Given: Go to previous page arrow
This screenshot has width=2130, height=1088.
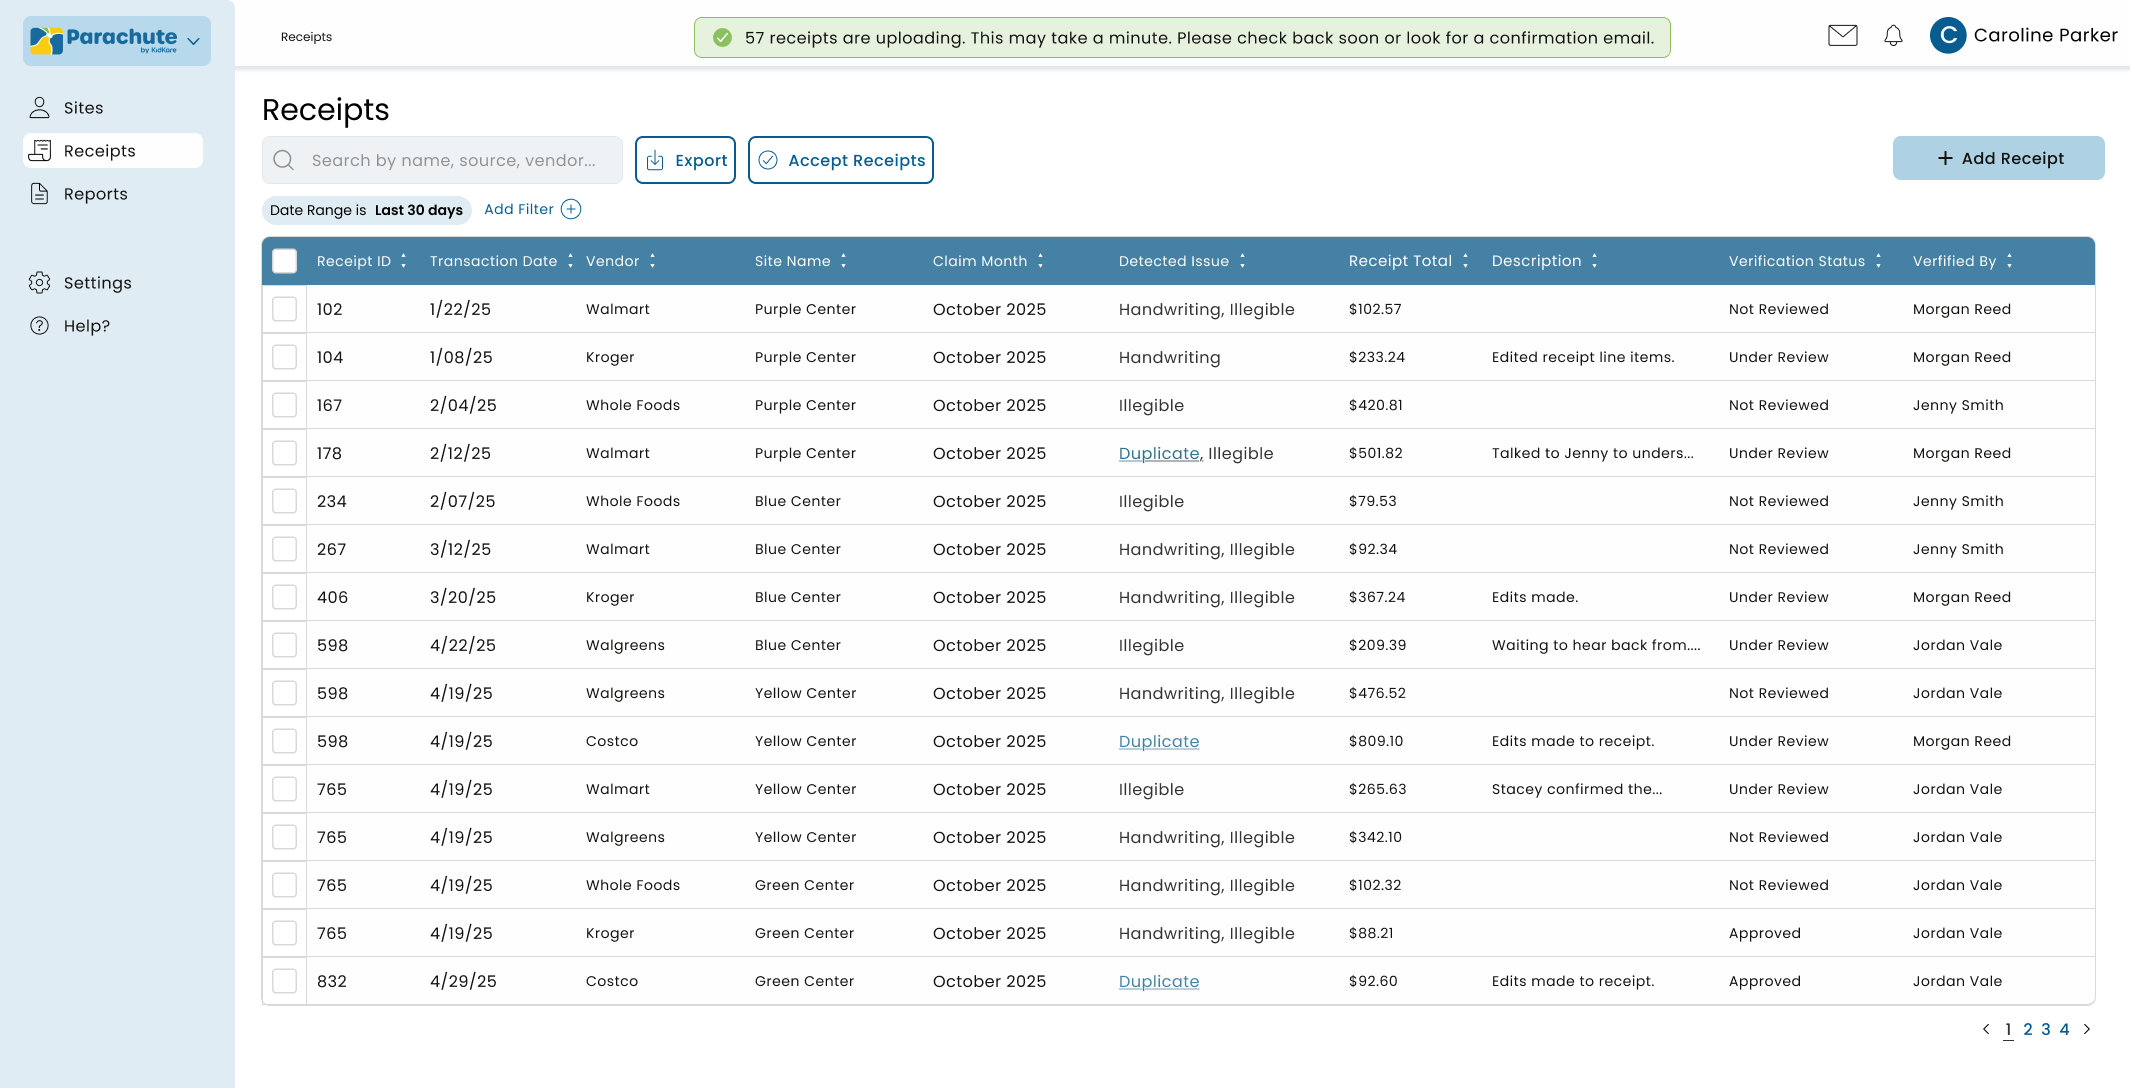Looking at the screenshot, I should pos(1986,1029).
